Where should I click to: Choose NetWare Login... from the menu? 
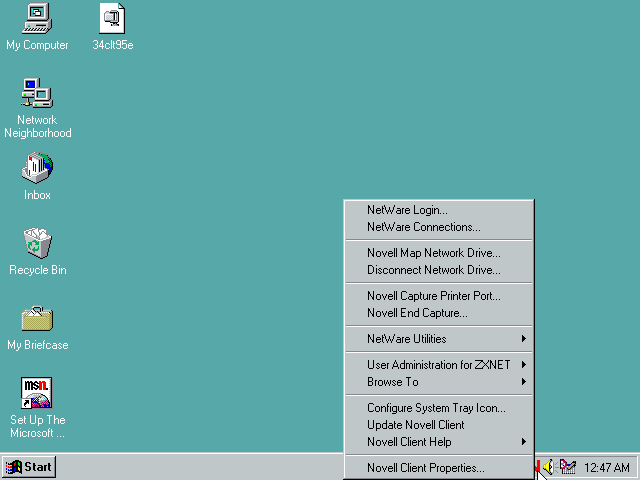[x=439, y=210]
